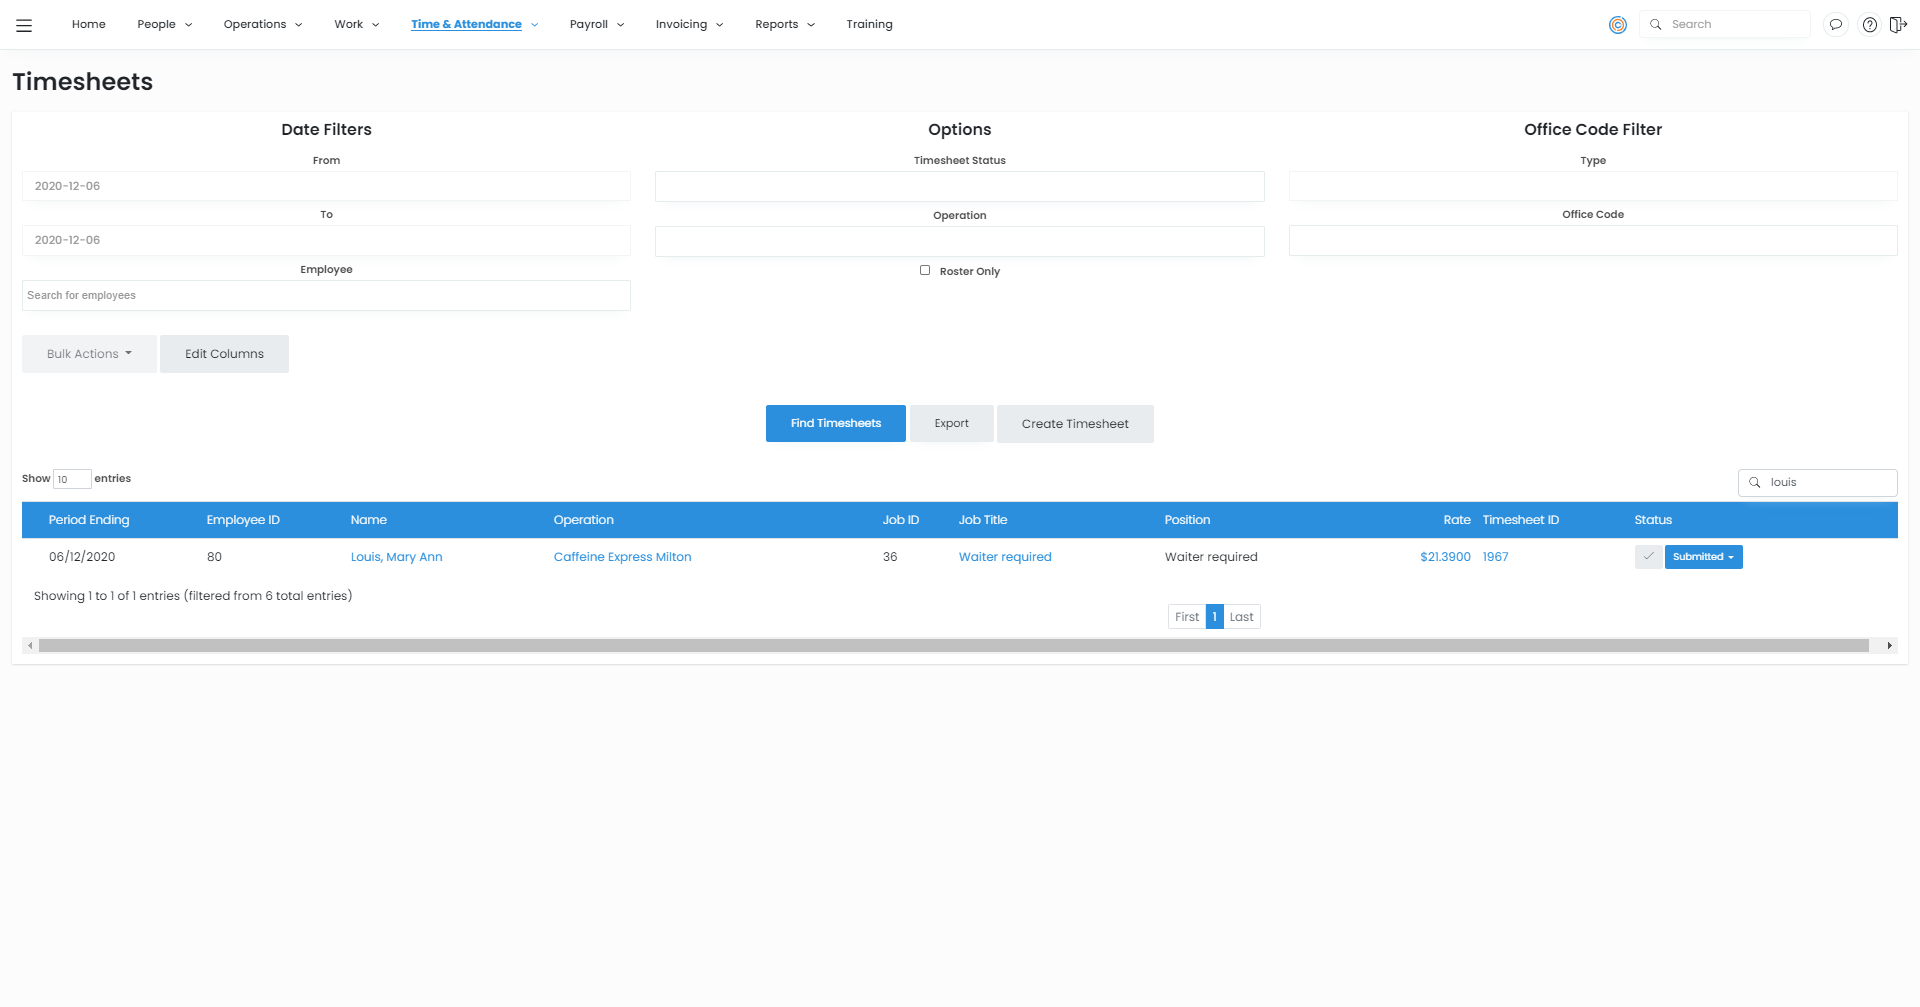The height and width of the screenshot is (1007, 1920).
Task: Click the checkmark approve icon for timesheet 1967
Action: click(x=1648, y=557)
